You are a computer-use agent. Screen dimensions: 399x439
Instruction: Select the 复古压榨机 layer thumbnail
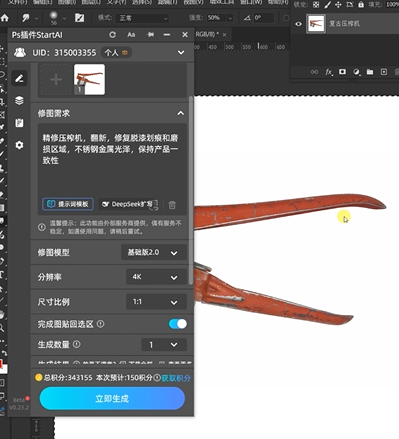click(x=315, y=24)
